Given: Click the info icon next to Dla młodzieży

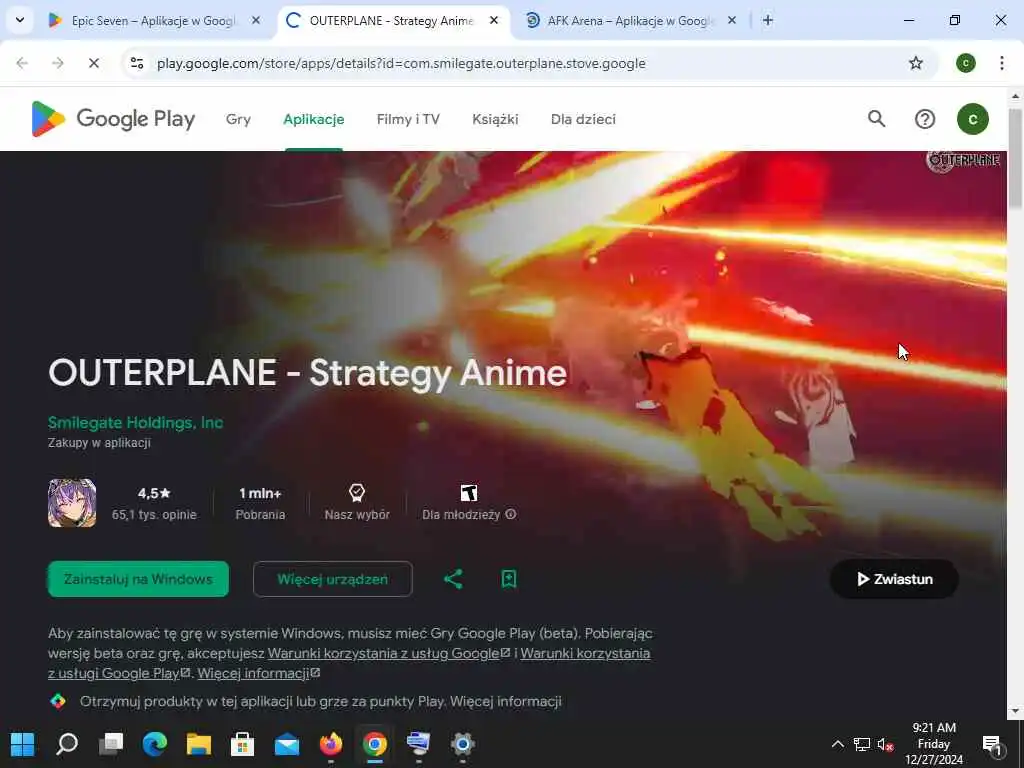Looking at the screenshot, I should (511, 514).
